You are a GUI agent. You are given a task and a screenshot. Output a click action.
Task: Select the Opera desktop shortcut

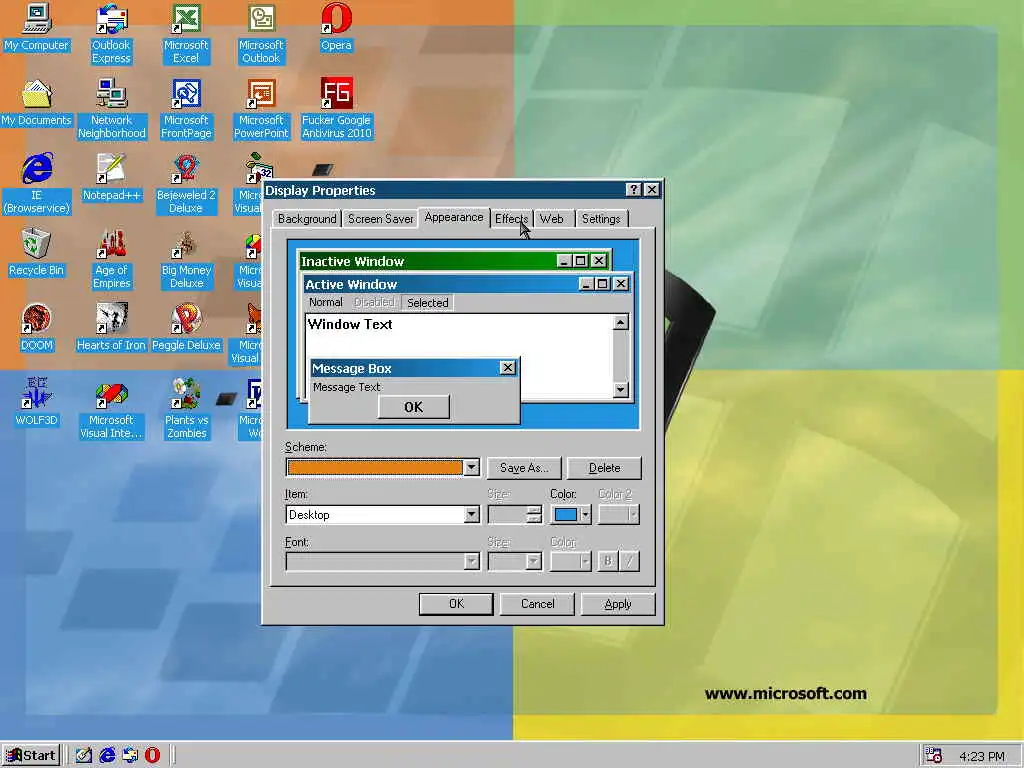[336, 27]
